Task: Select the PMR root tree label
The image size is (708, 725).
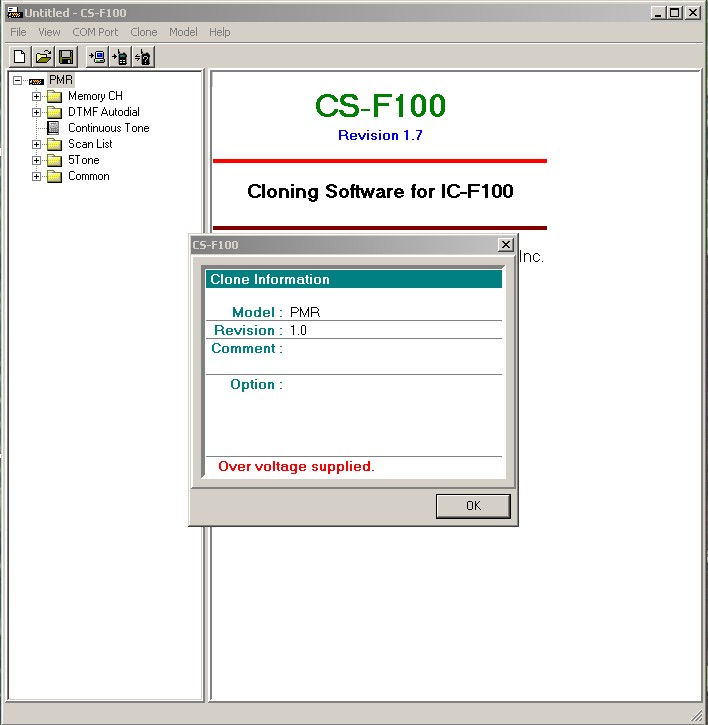Action: coord(61,80)
